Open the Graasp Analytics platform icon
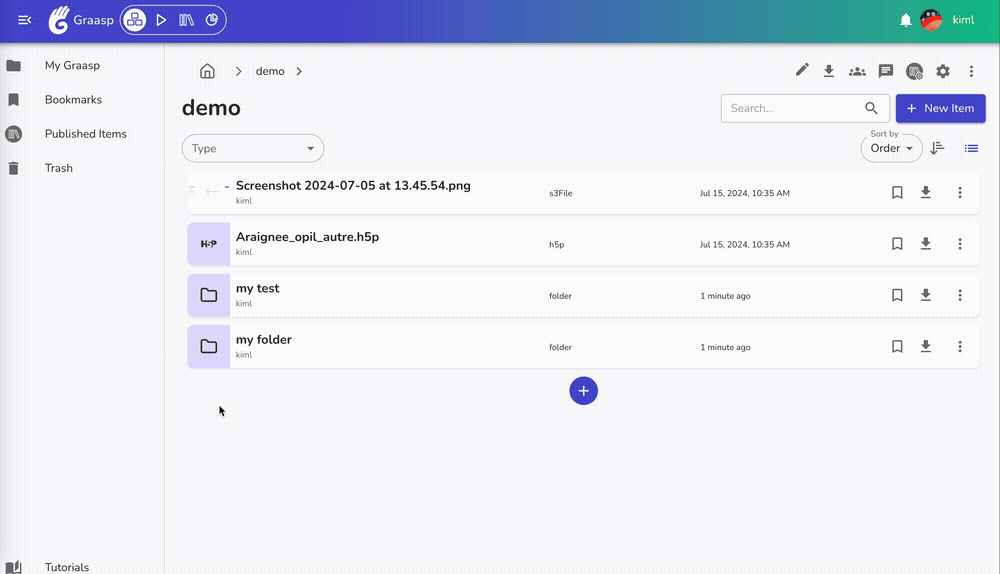The height and width of the screenshot is (574, 1000). (212, 20)
